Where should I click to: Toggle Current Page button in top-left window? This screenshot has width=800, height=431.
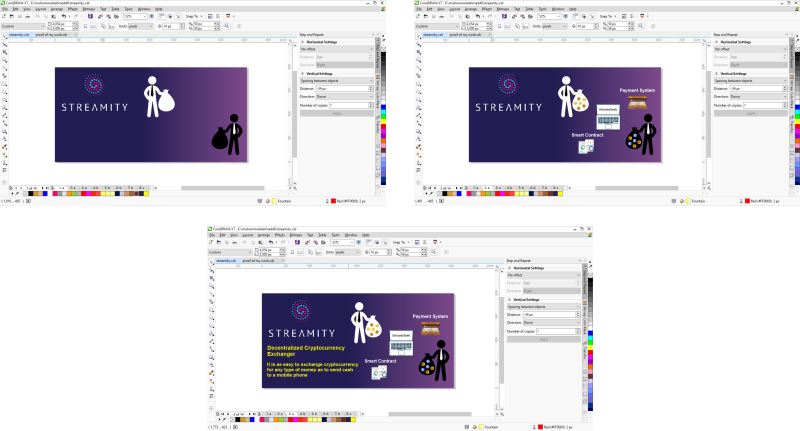pyautogui.click(x=112, y=26)
